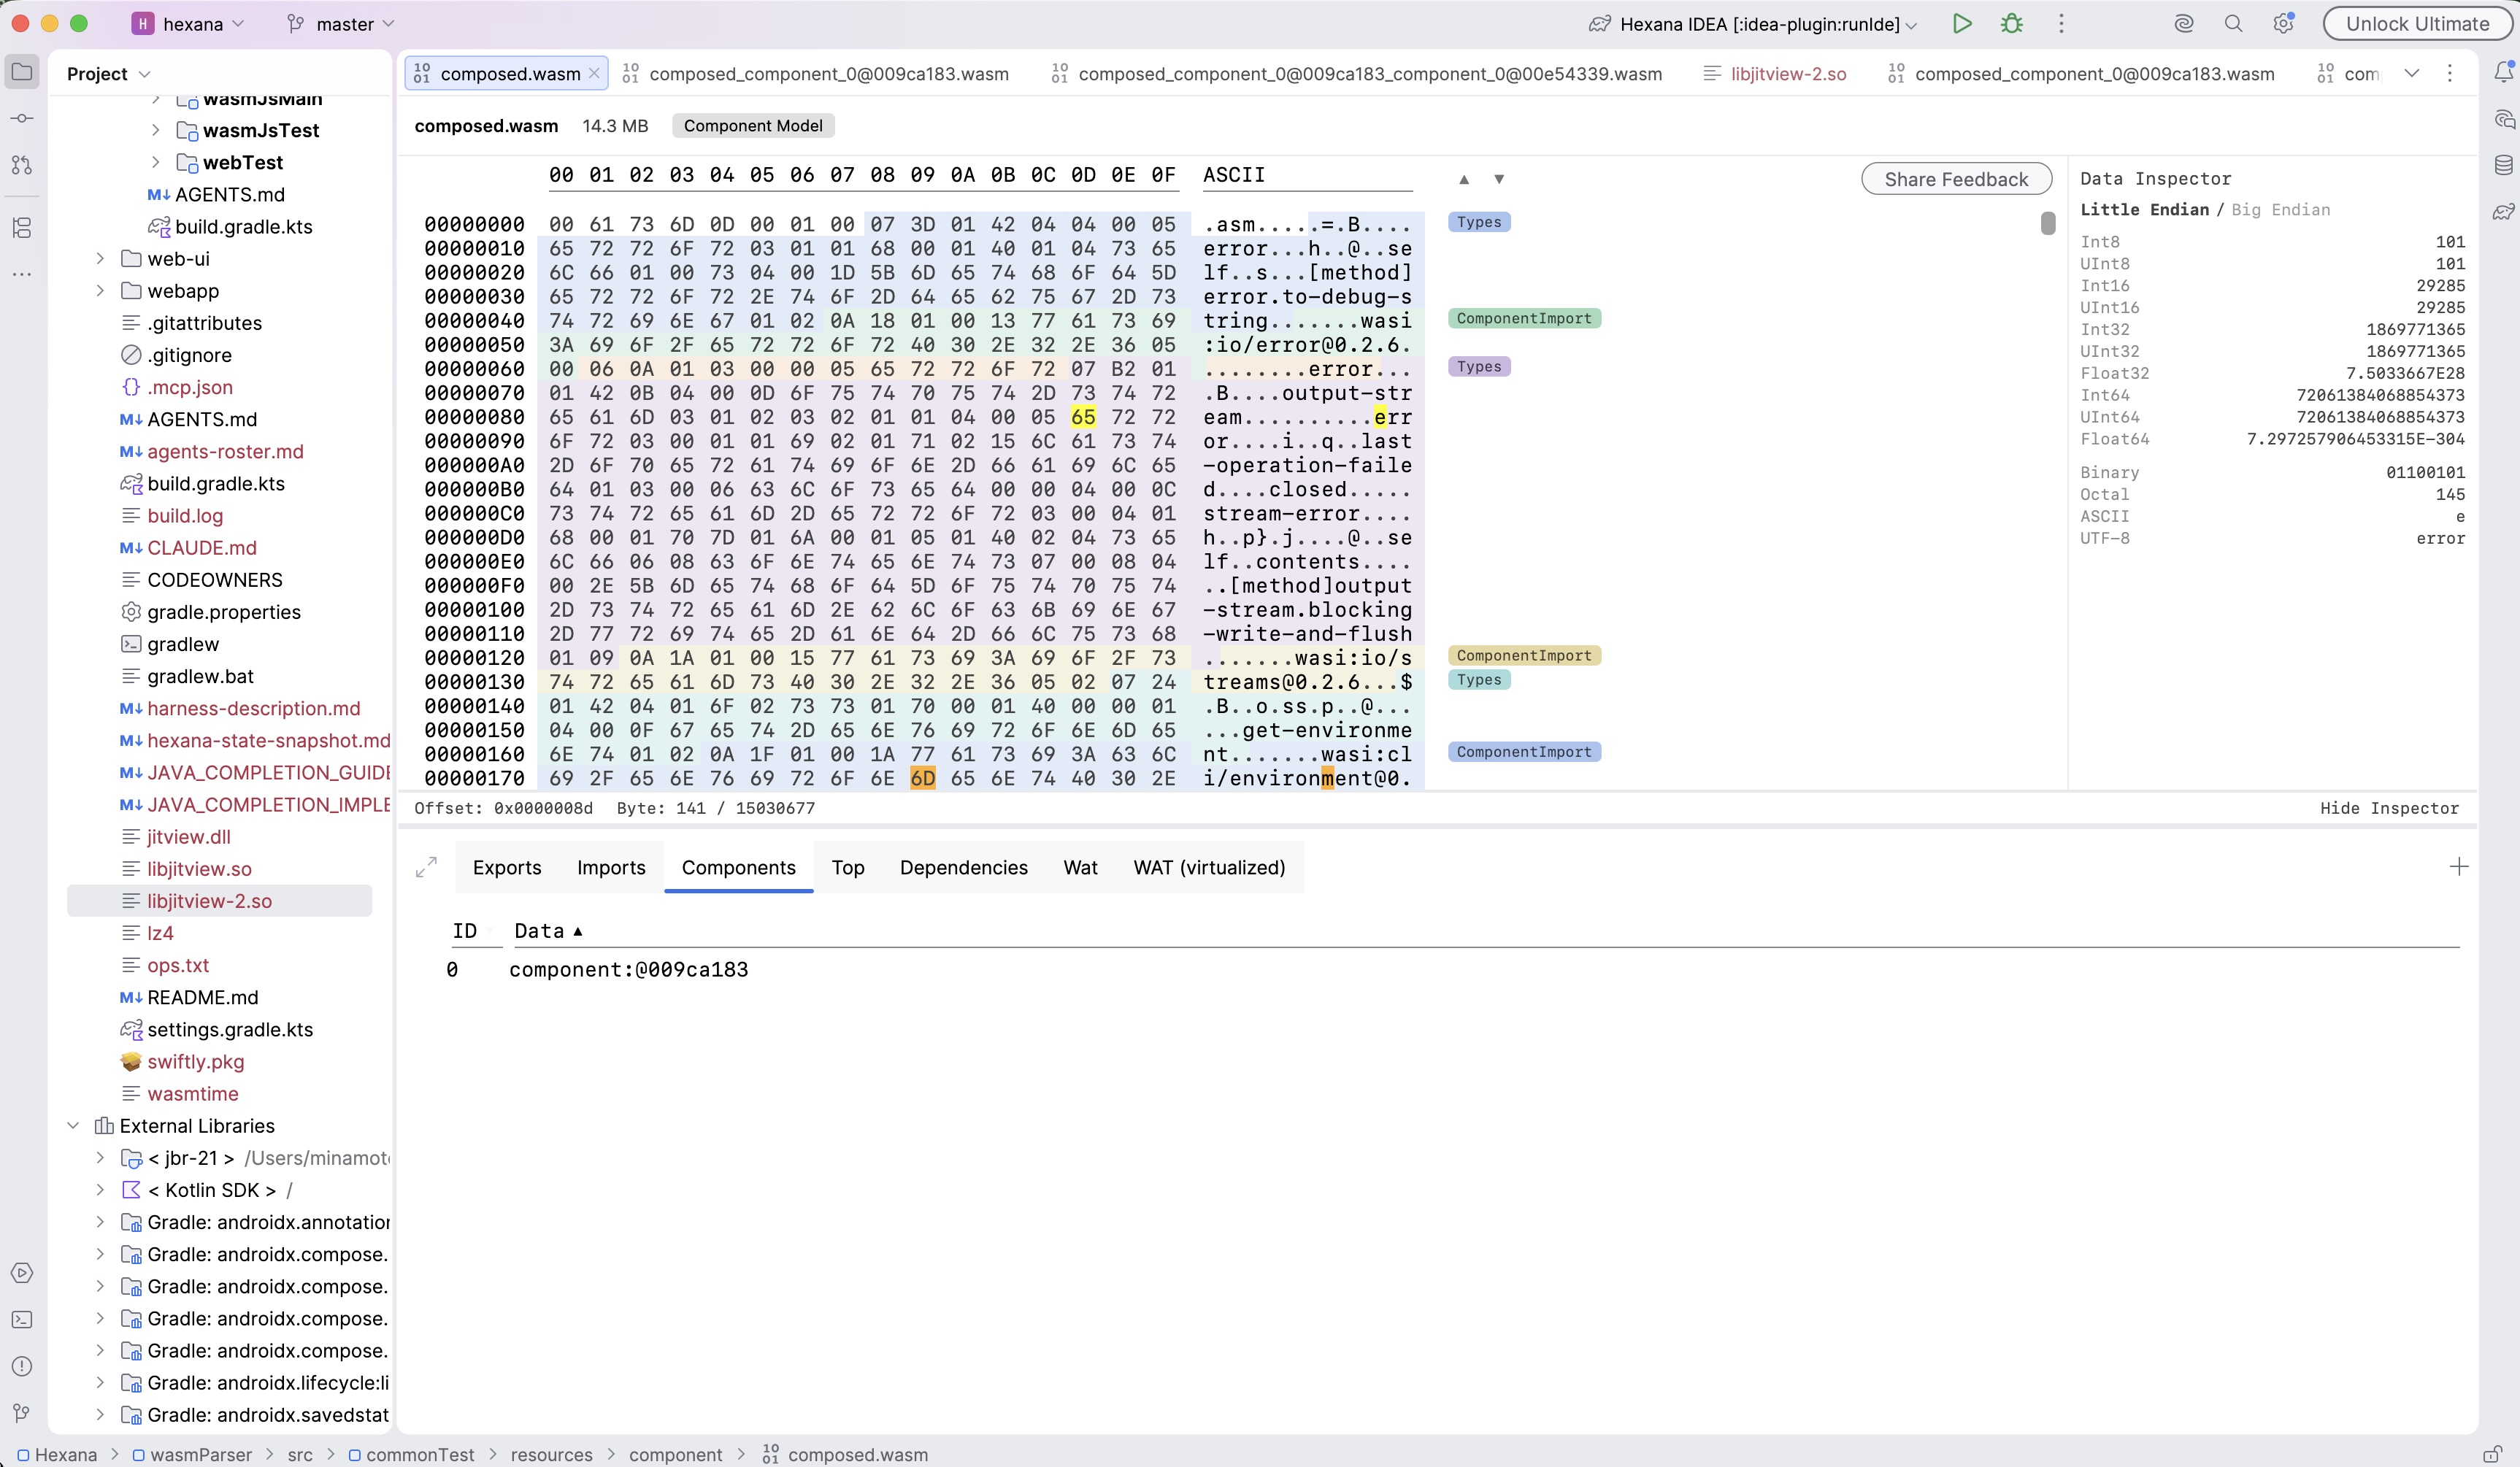Image resolution: width=2520 pixels, height=1467 pixels.
Task: Switch to the Imports tab
Action: tap(611, 868)
